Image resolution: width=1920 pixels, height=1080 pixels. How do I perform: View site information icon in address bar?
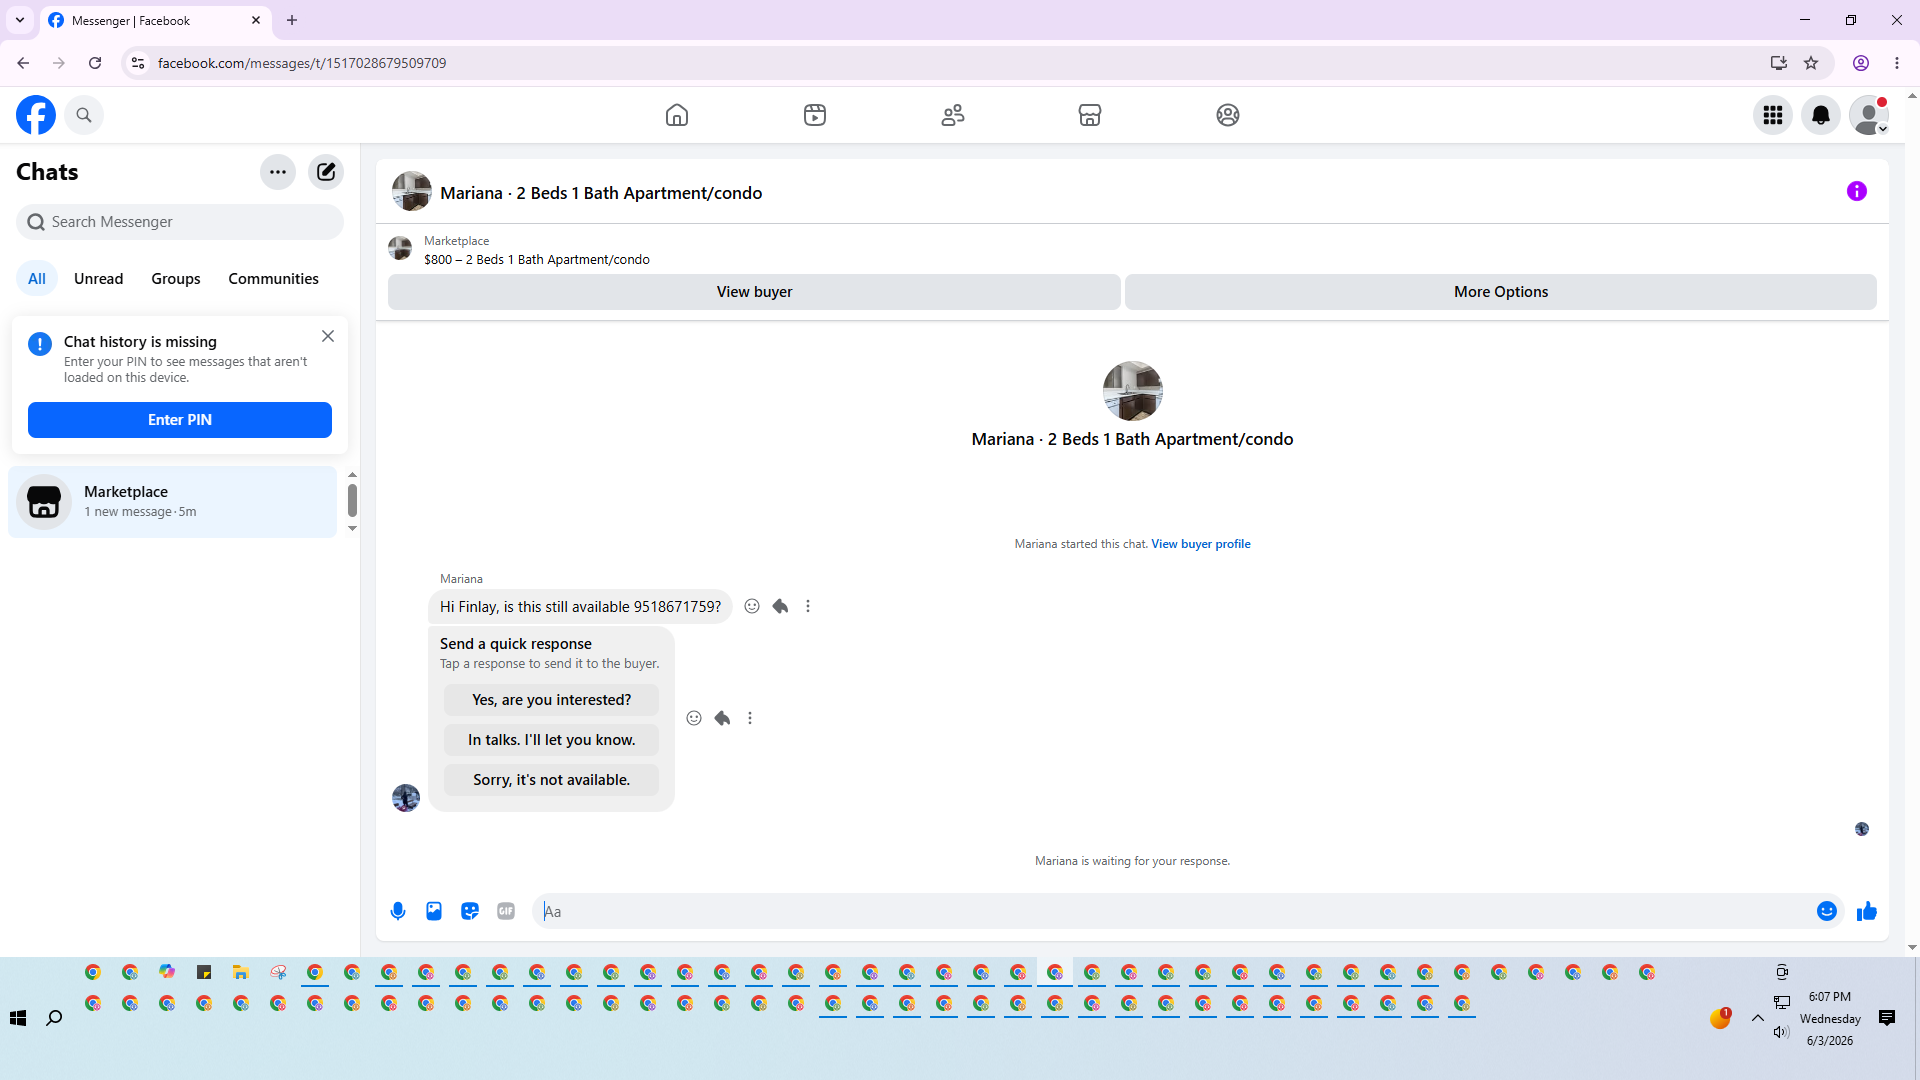click(x=138, y=63)
